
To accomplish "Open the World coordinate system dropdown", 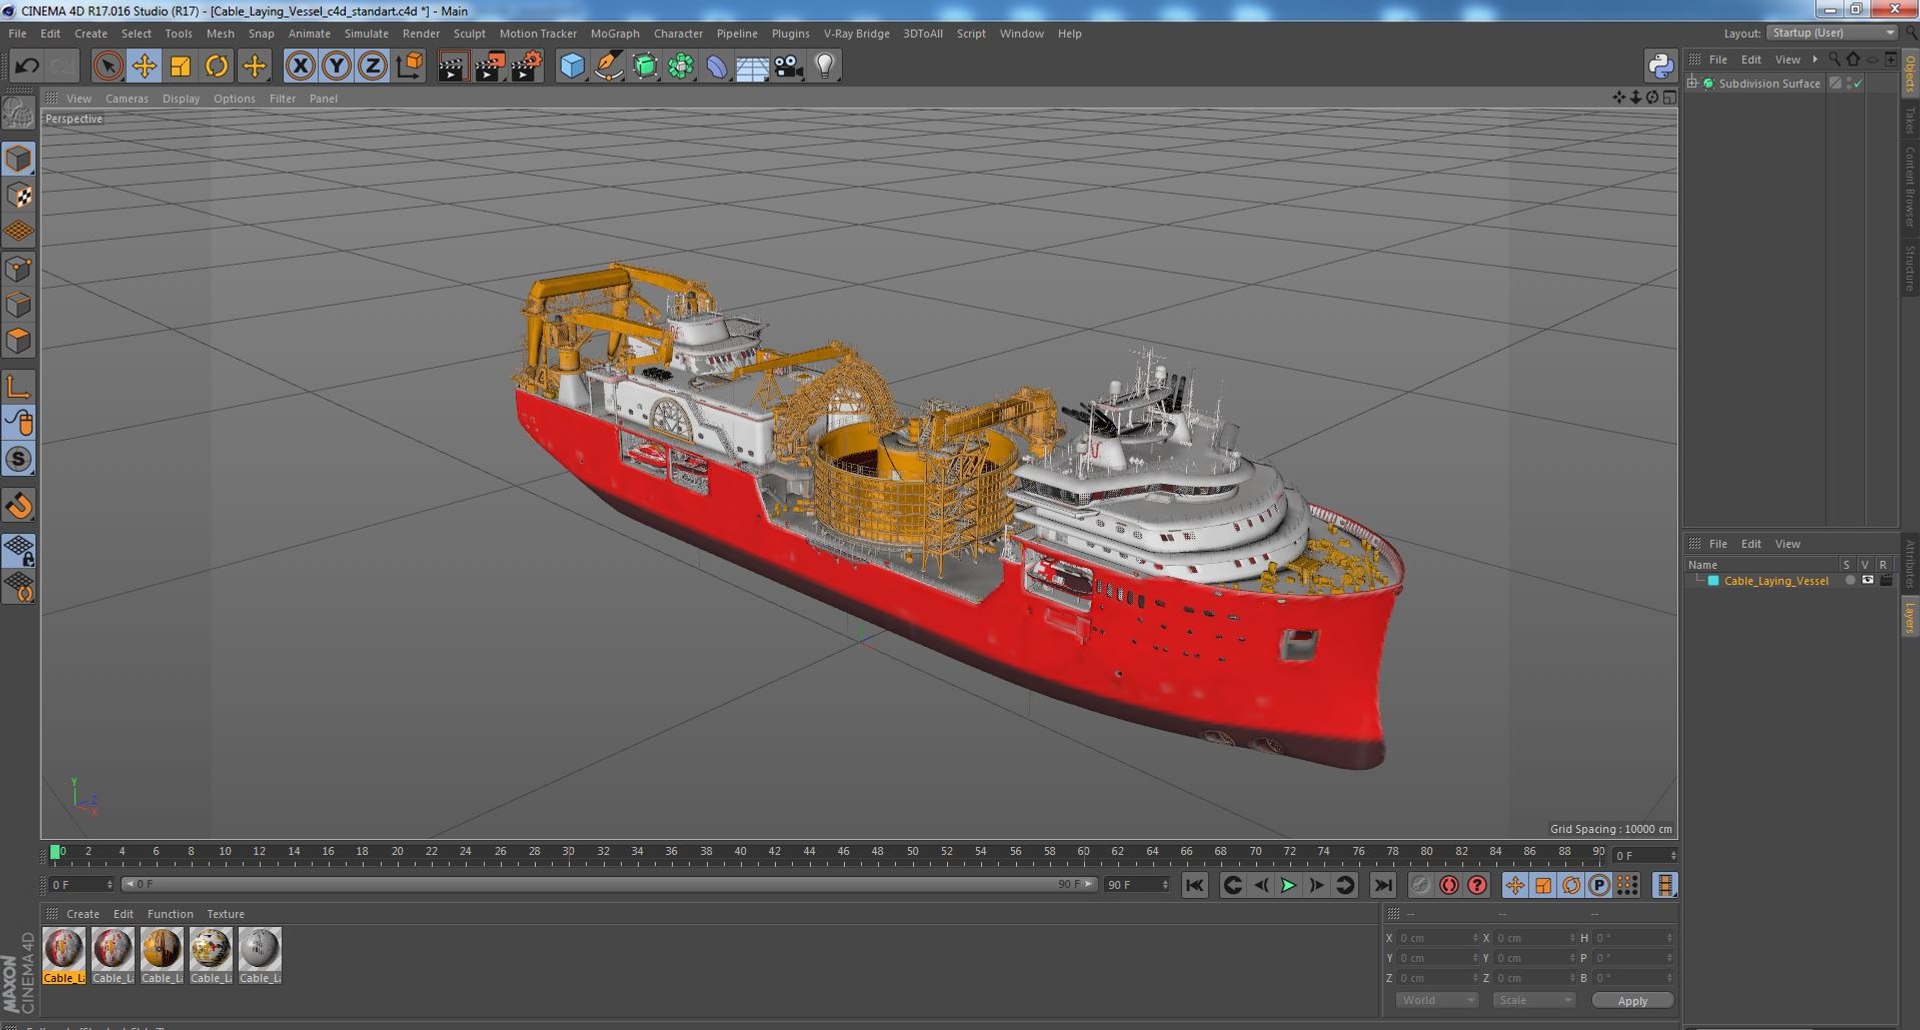I will tap(1436, 1000).
